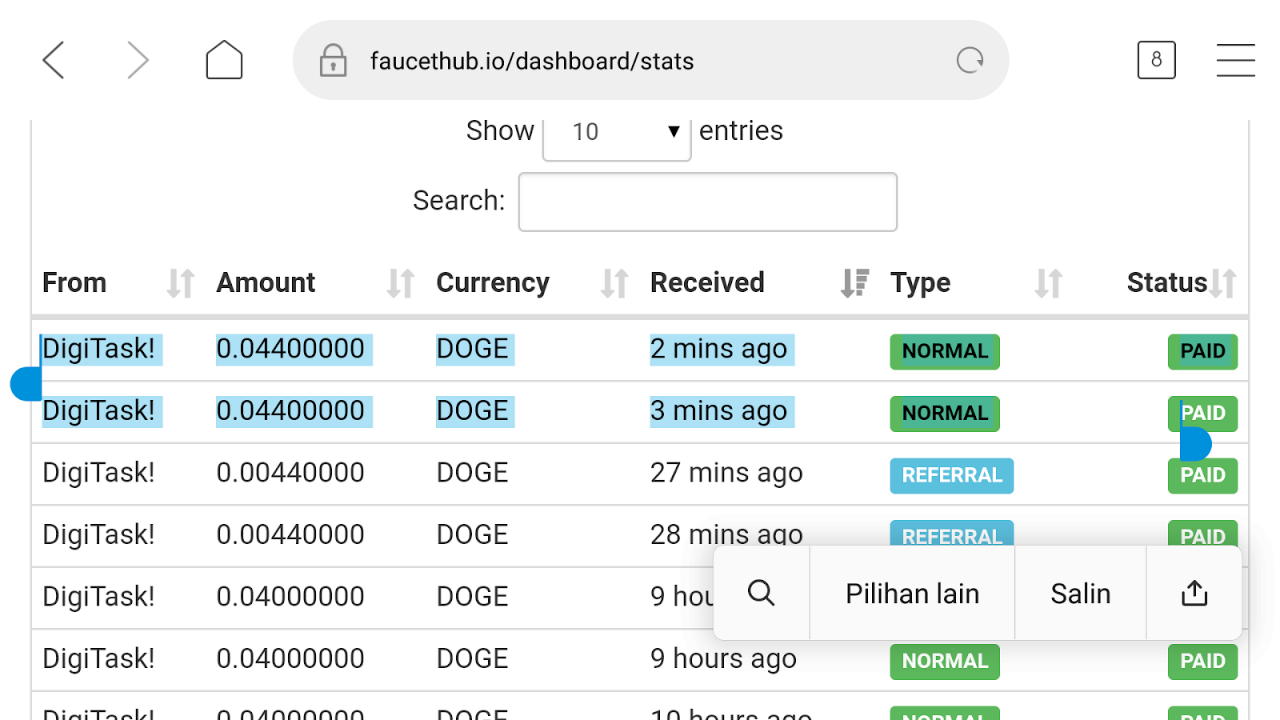The height and width of the screenshot is (720, 1280).
Task: Open the browser home page icon
Action: point(224,61)
